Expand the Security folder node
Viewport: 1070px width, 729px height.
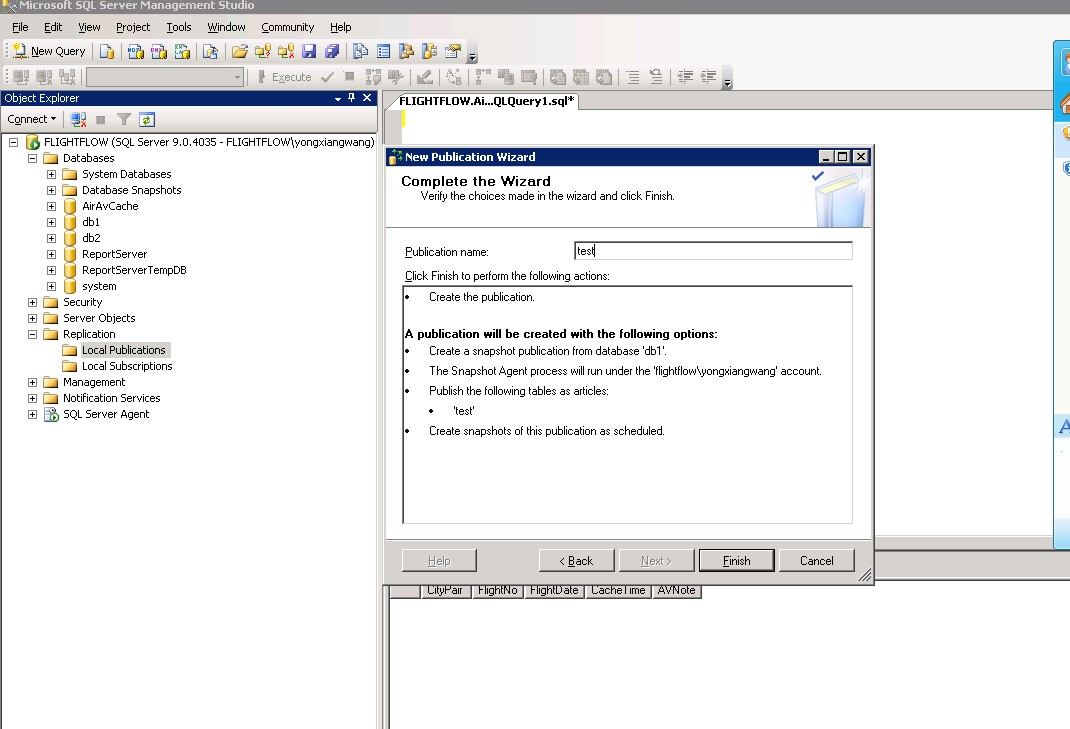[32, 302]
